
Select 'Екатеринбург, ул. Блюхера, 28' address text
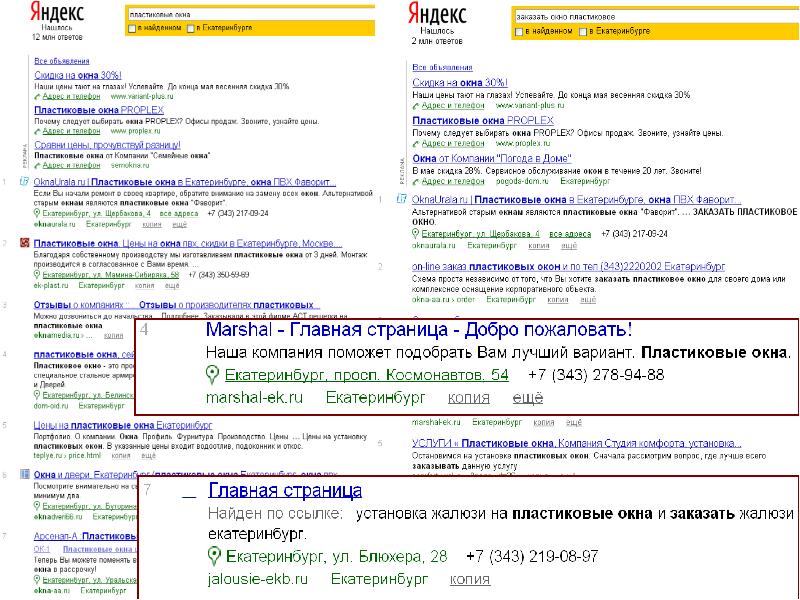tap(337, 556)
